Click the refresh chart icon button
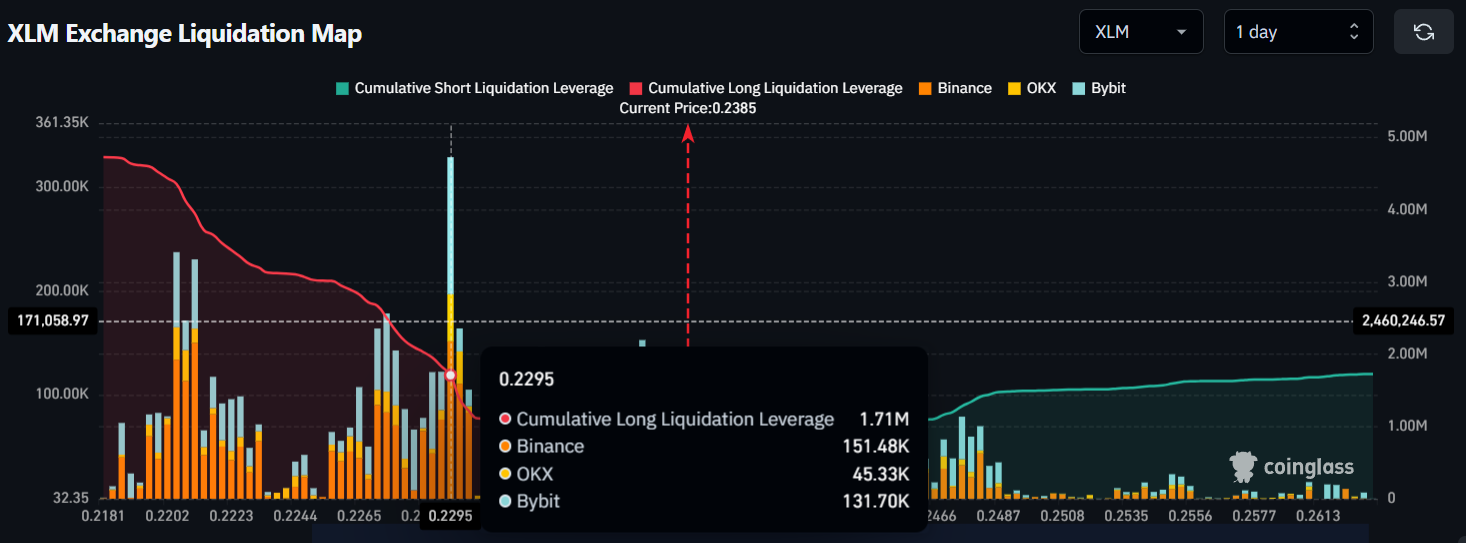 tap(1424, 32)
